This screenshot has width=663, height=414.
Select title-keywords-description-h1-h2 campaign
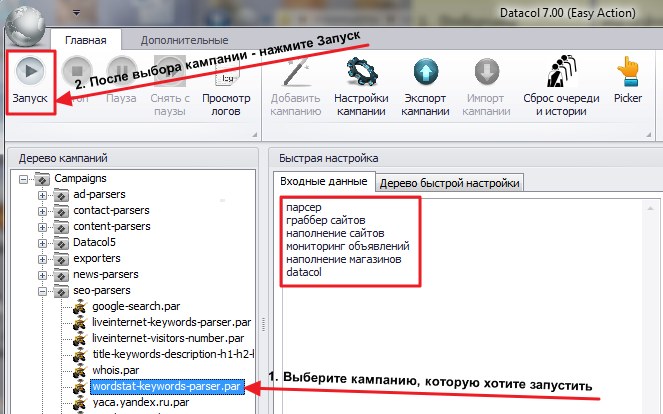pyautogui.click(x=173, y=354)
